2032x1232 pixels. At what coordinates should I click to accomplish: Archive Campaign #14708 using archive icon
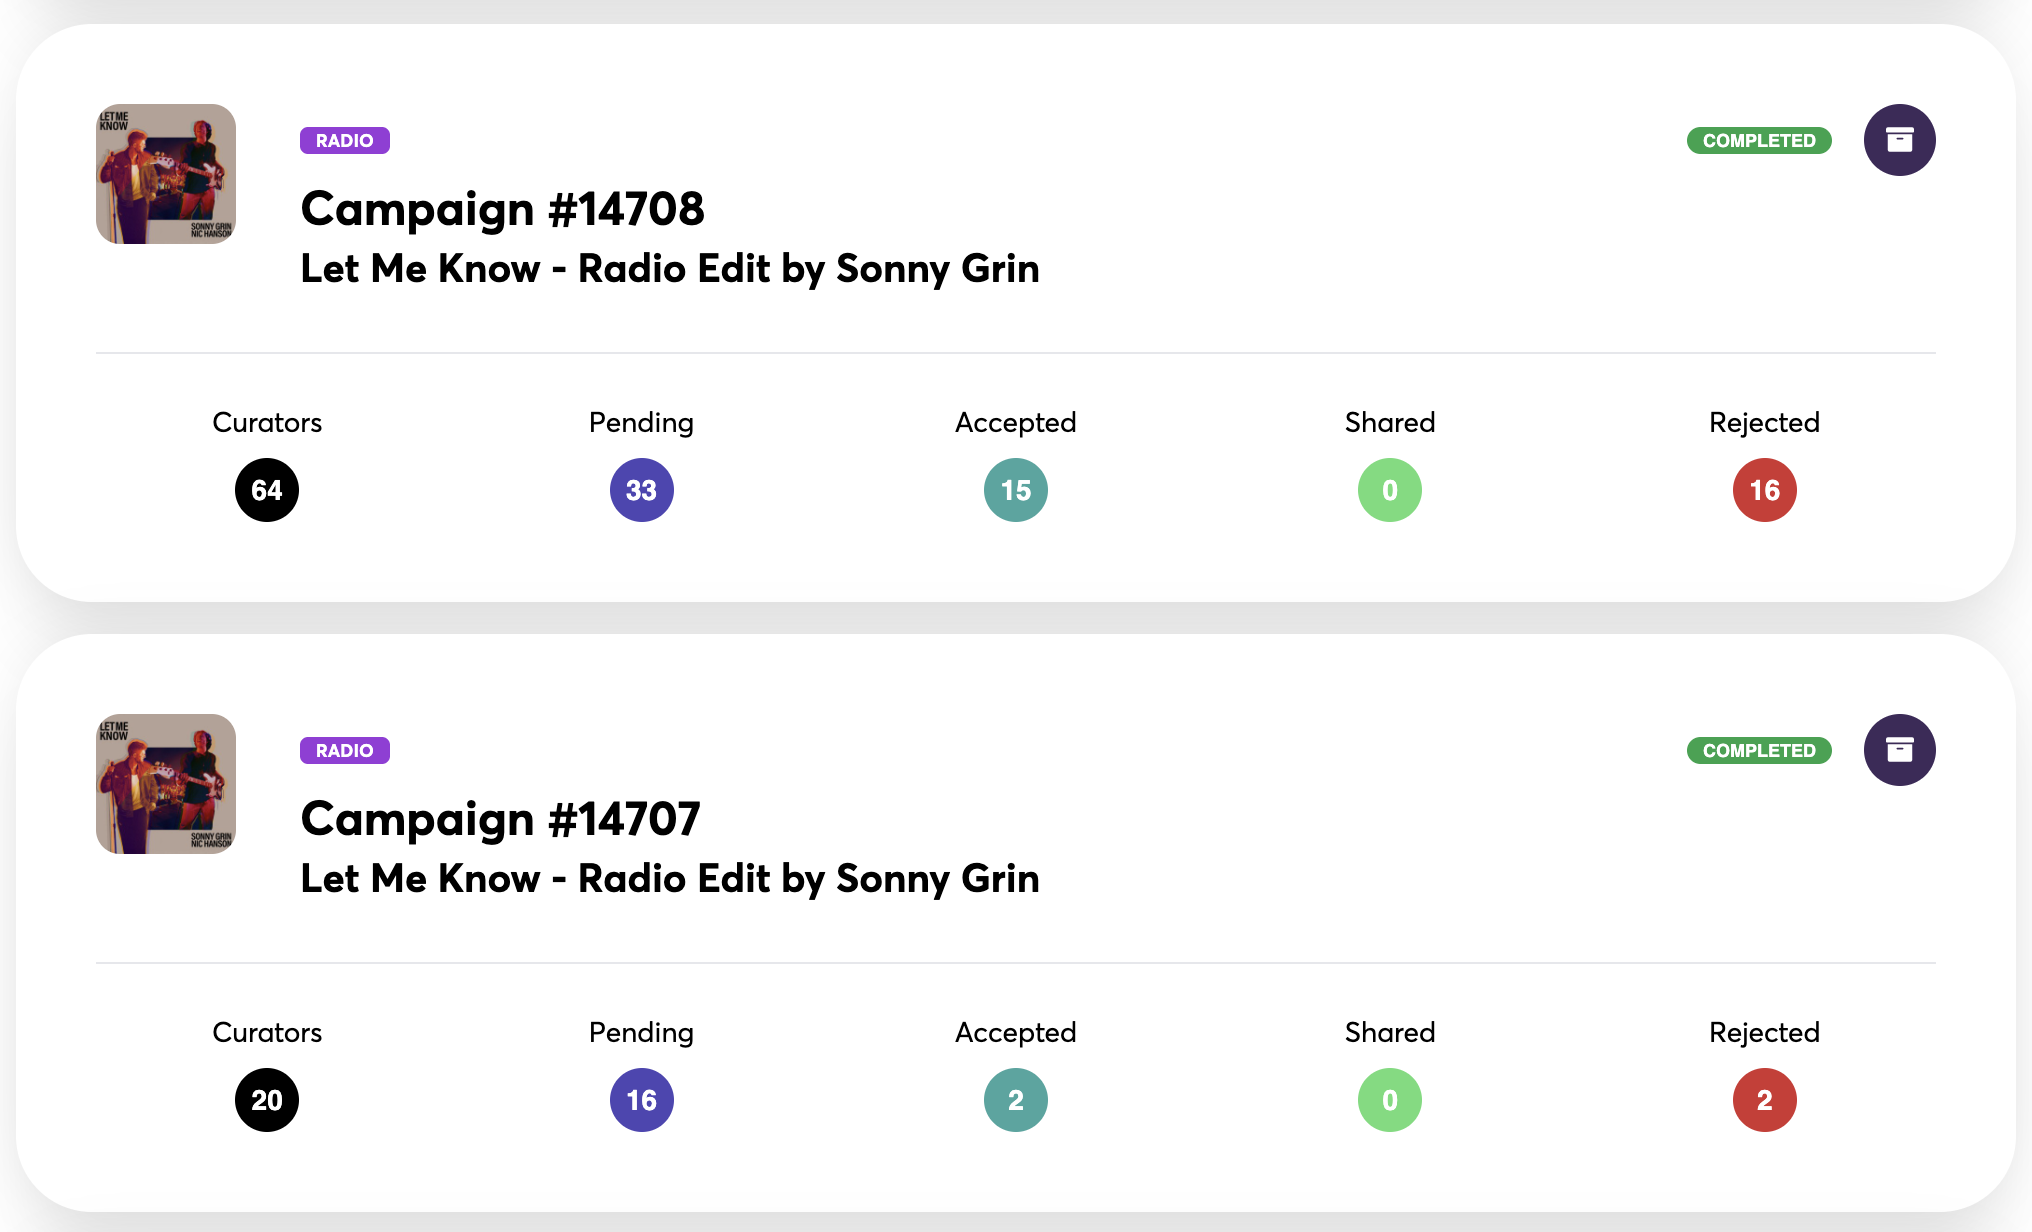tap(1899, 140)
